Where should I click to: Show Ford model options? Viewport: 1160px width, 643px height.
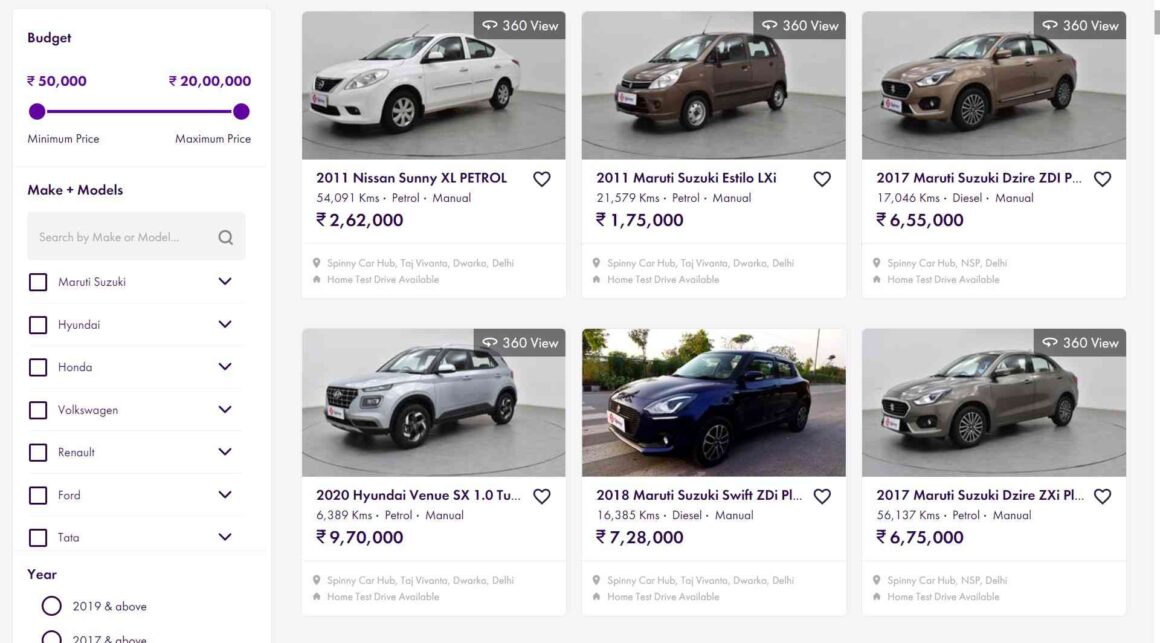tap(225, 495)
